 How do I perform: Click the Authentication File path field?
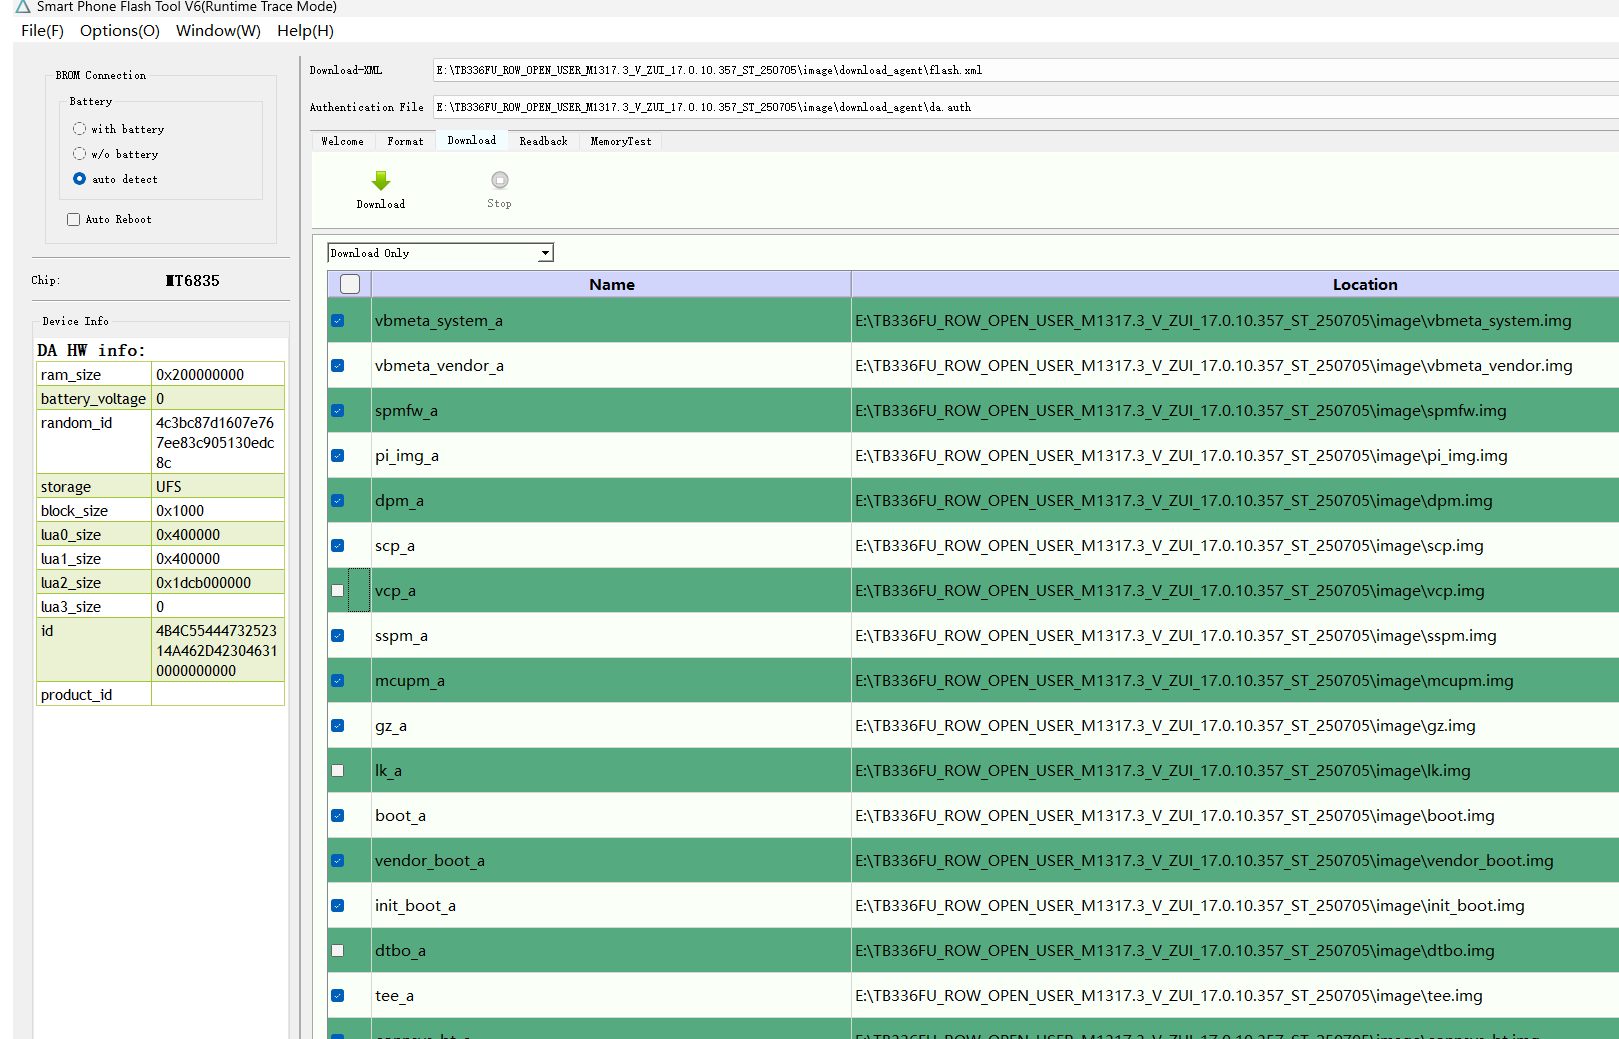tap(1026, 107)
